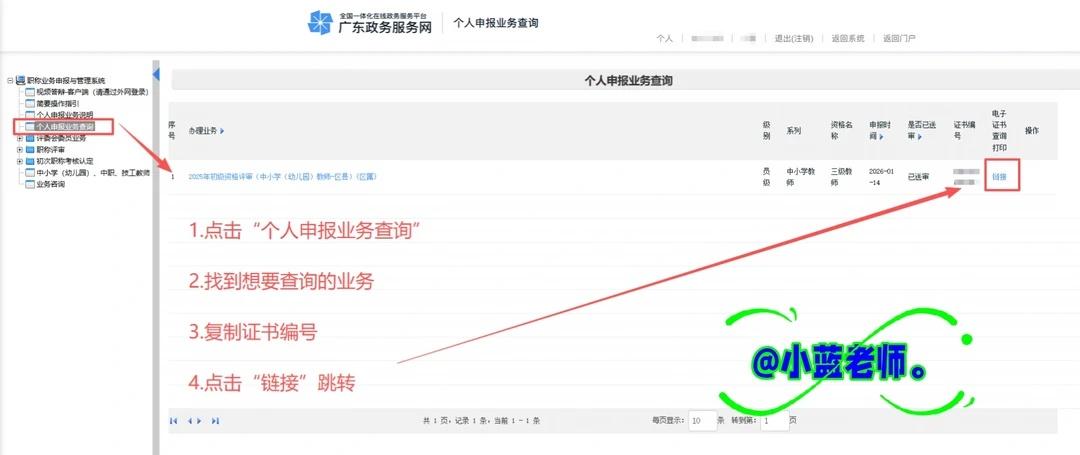Click the 返回系统 link
This screenshot has width=1080, height=455.
(x=848, y=39)
